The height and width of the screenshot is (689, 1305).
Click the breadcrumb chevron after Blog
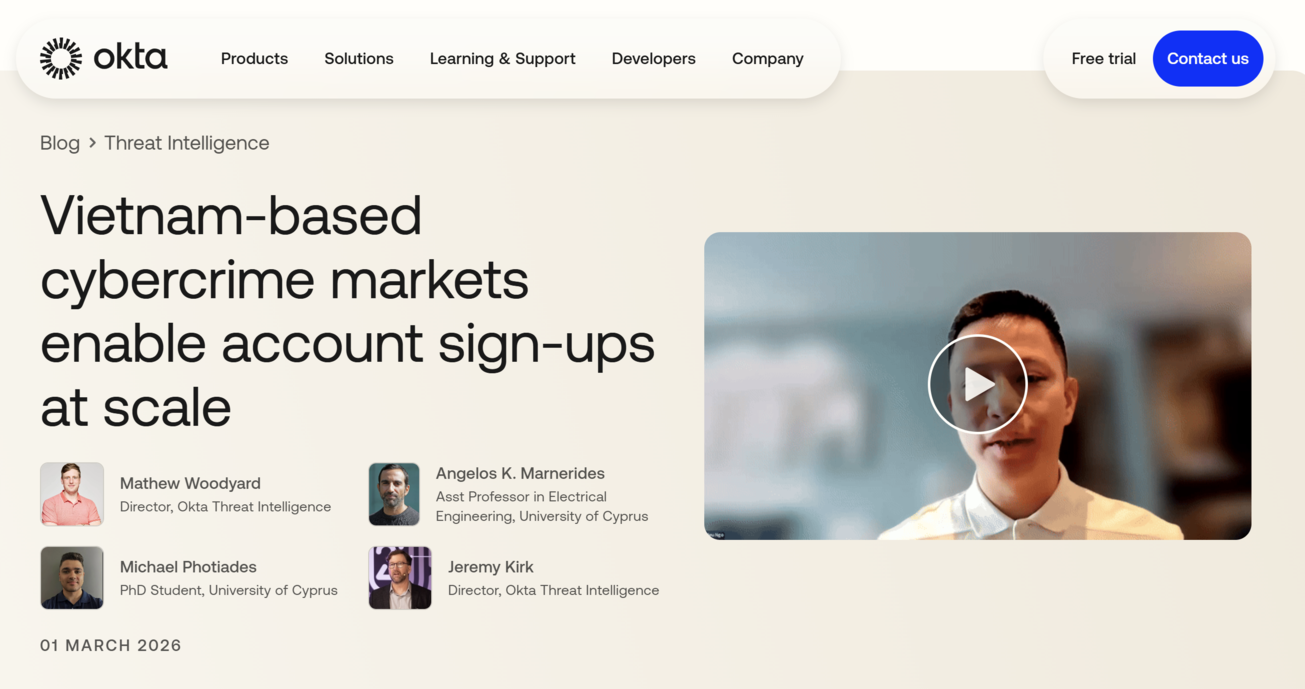tap(92, 143)
